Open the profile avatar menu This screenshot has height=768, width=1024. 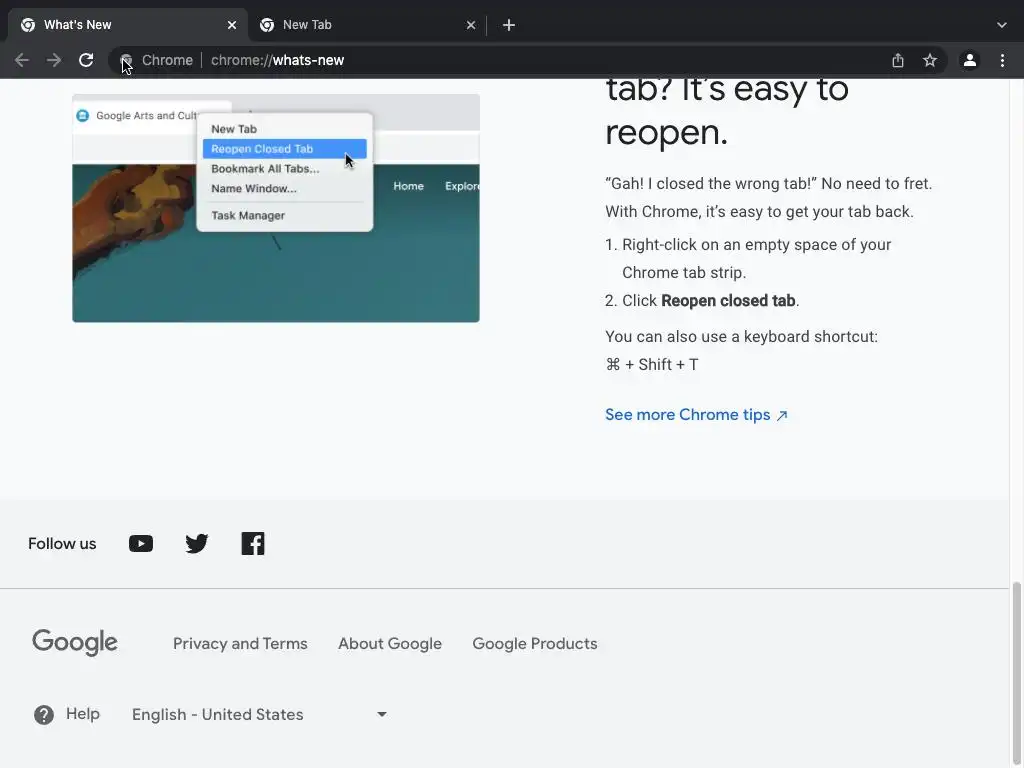tap(970, 60)
